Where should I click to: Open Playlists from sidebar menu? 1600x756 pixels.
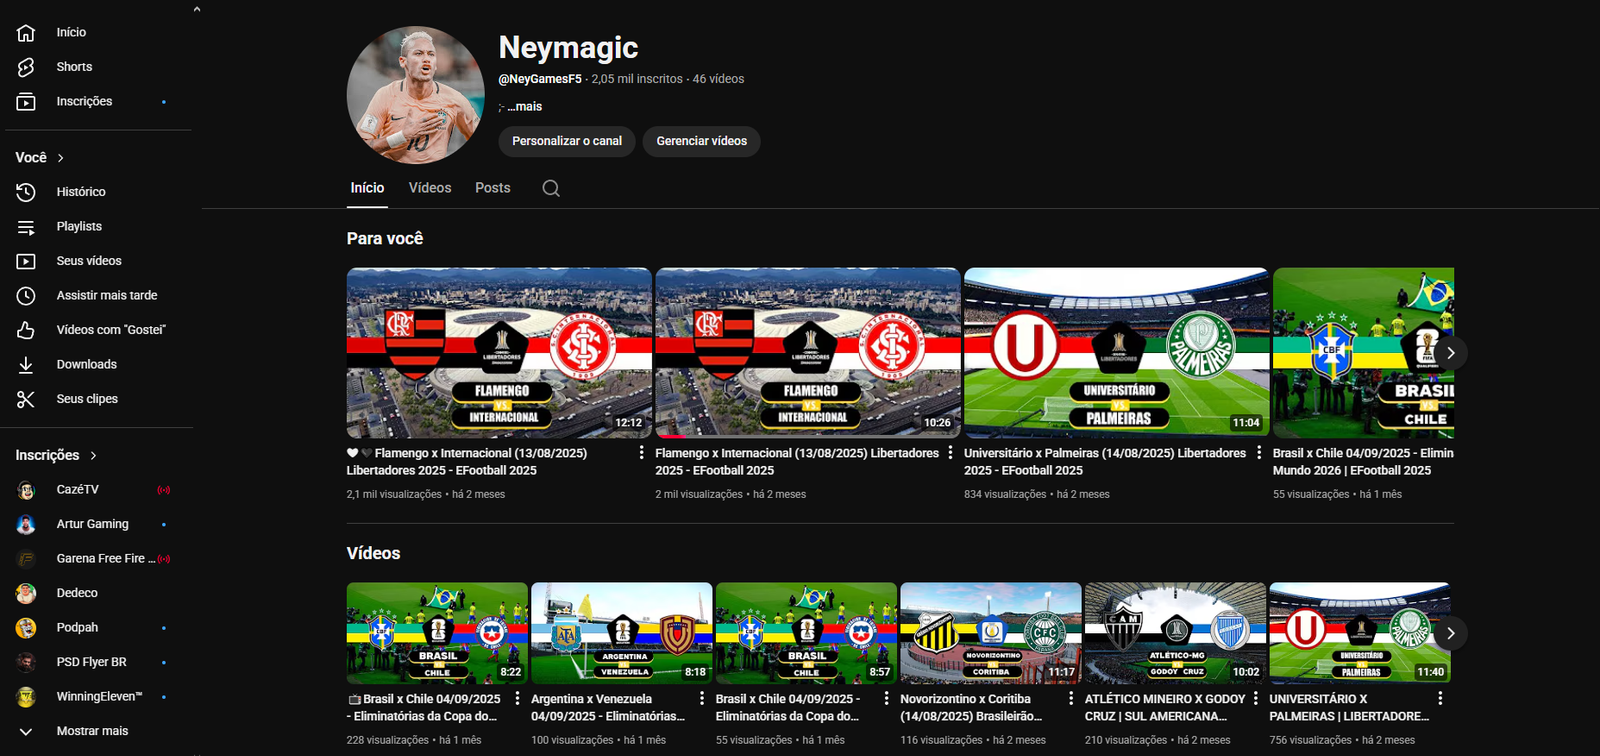click(79, 227)
